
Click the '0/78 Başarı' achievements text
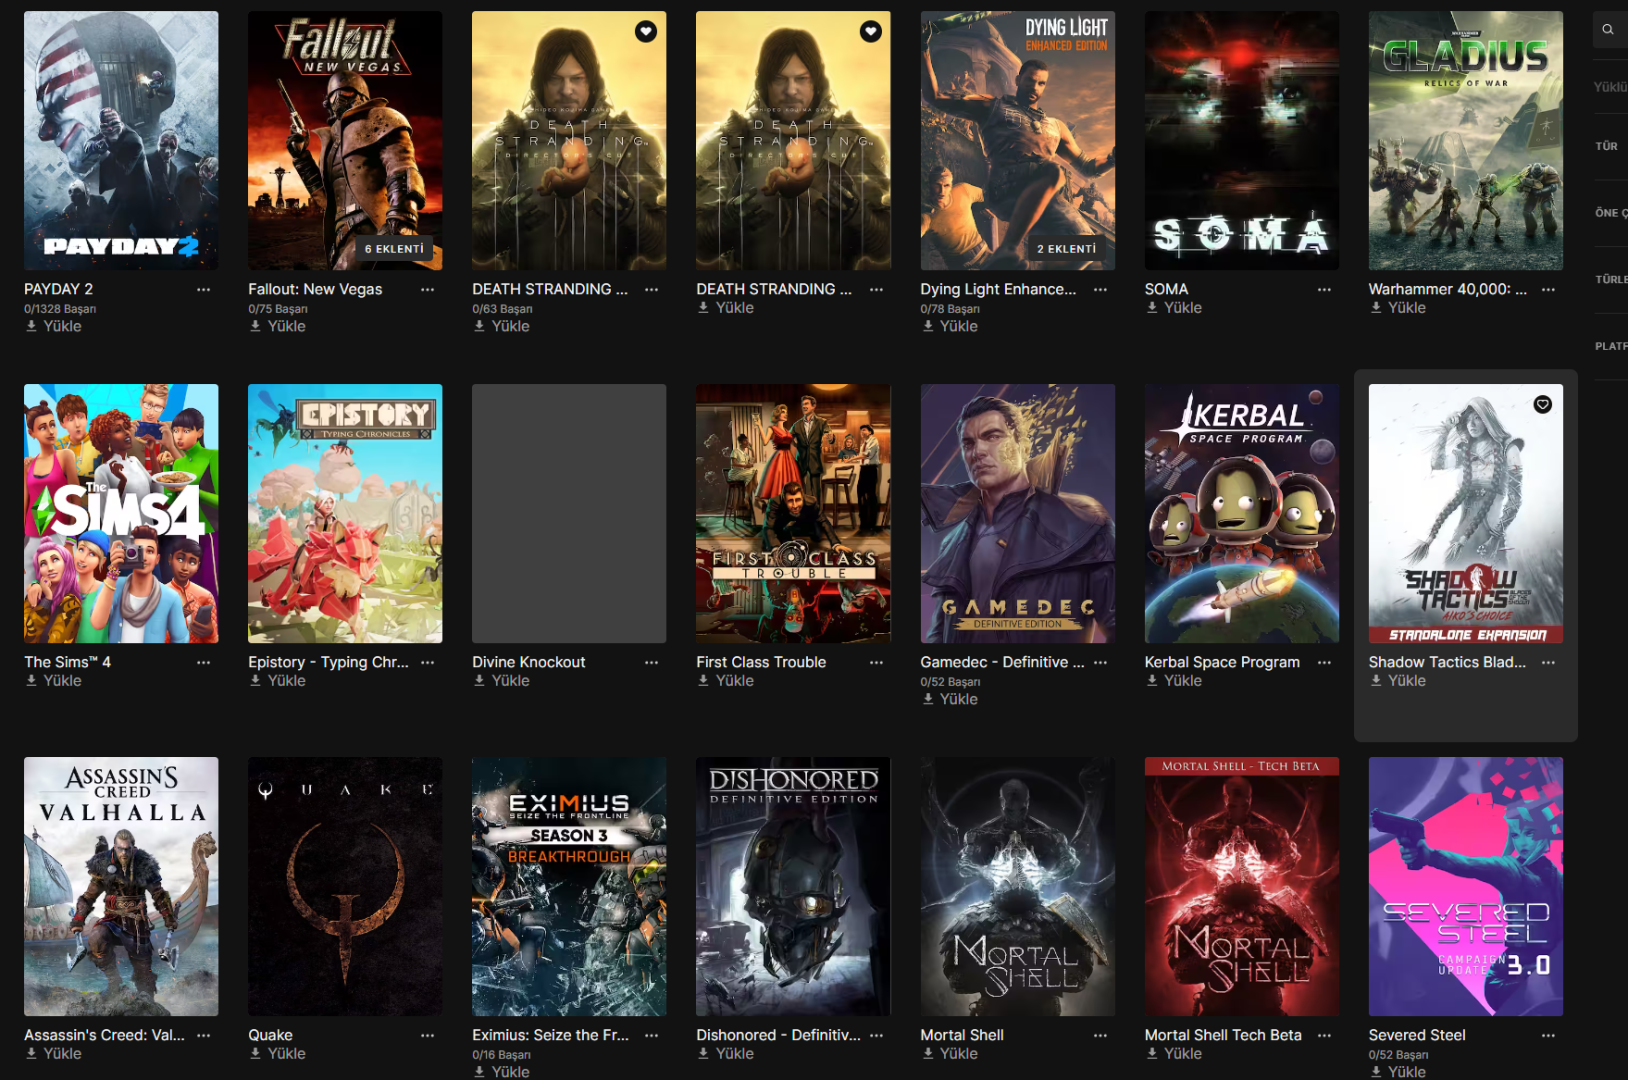950,309
